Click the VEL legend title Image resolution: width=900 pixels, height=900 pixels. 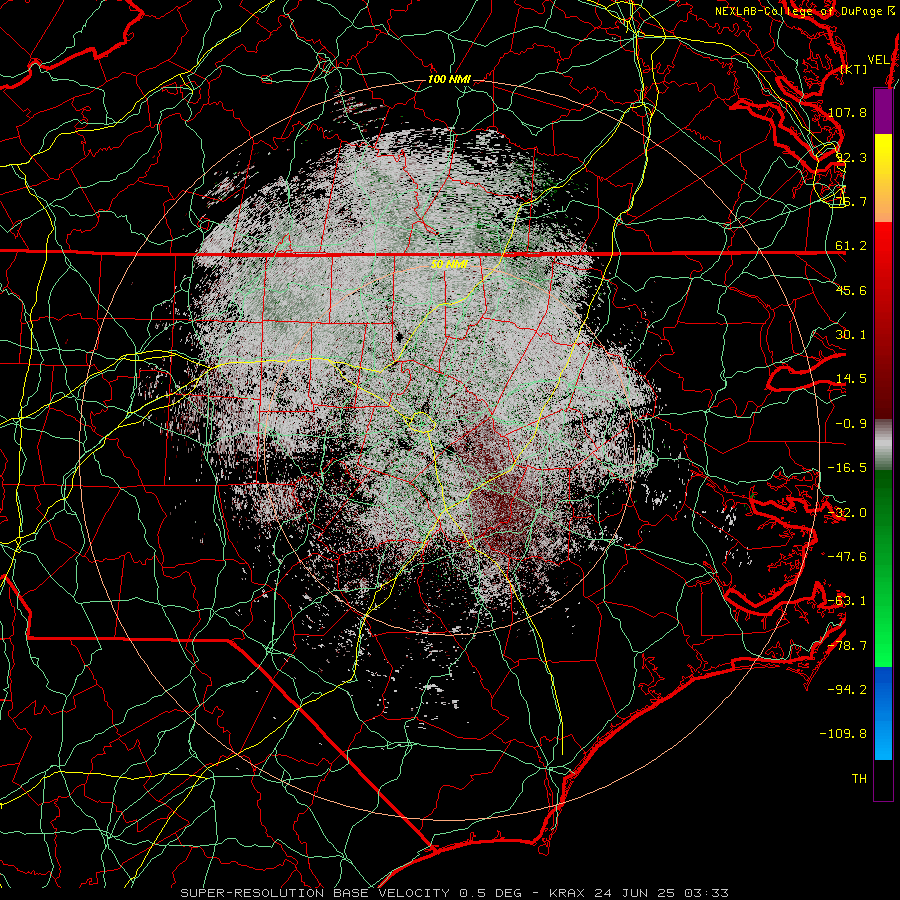coord(878,60)
